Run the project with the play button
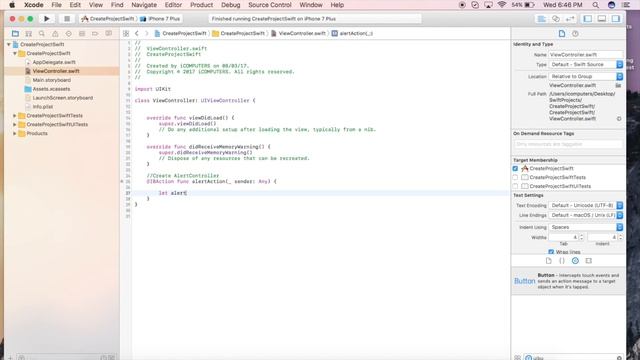The width and height of the screenshot is (640, 360). [47, 19]
